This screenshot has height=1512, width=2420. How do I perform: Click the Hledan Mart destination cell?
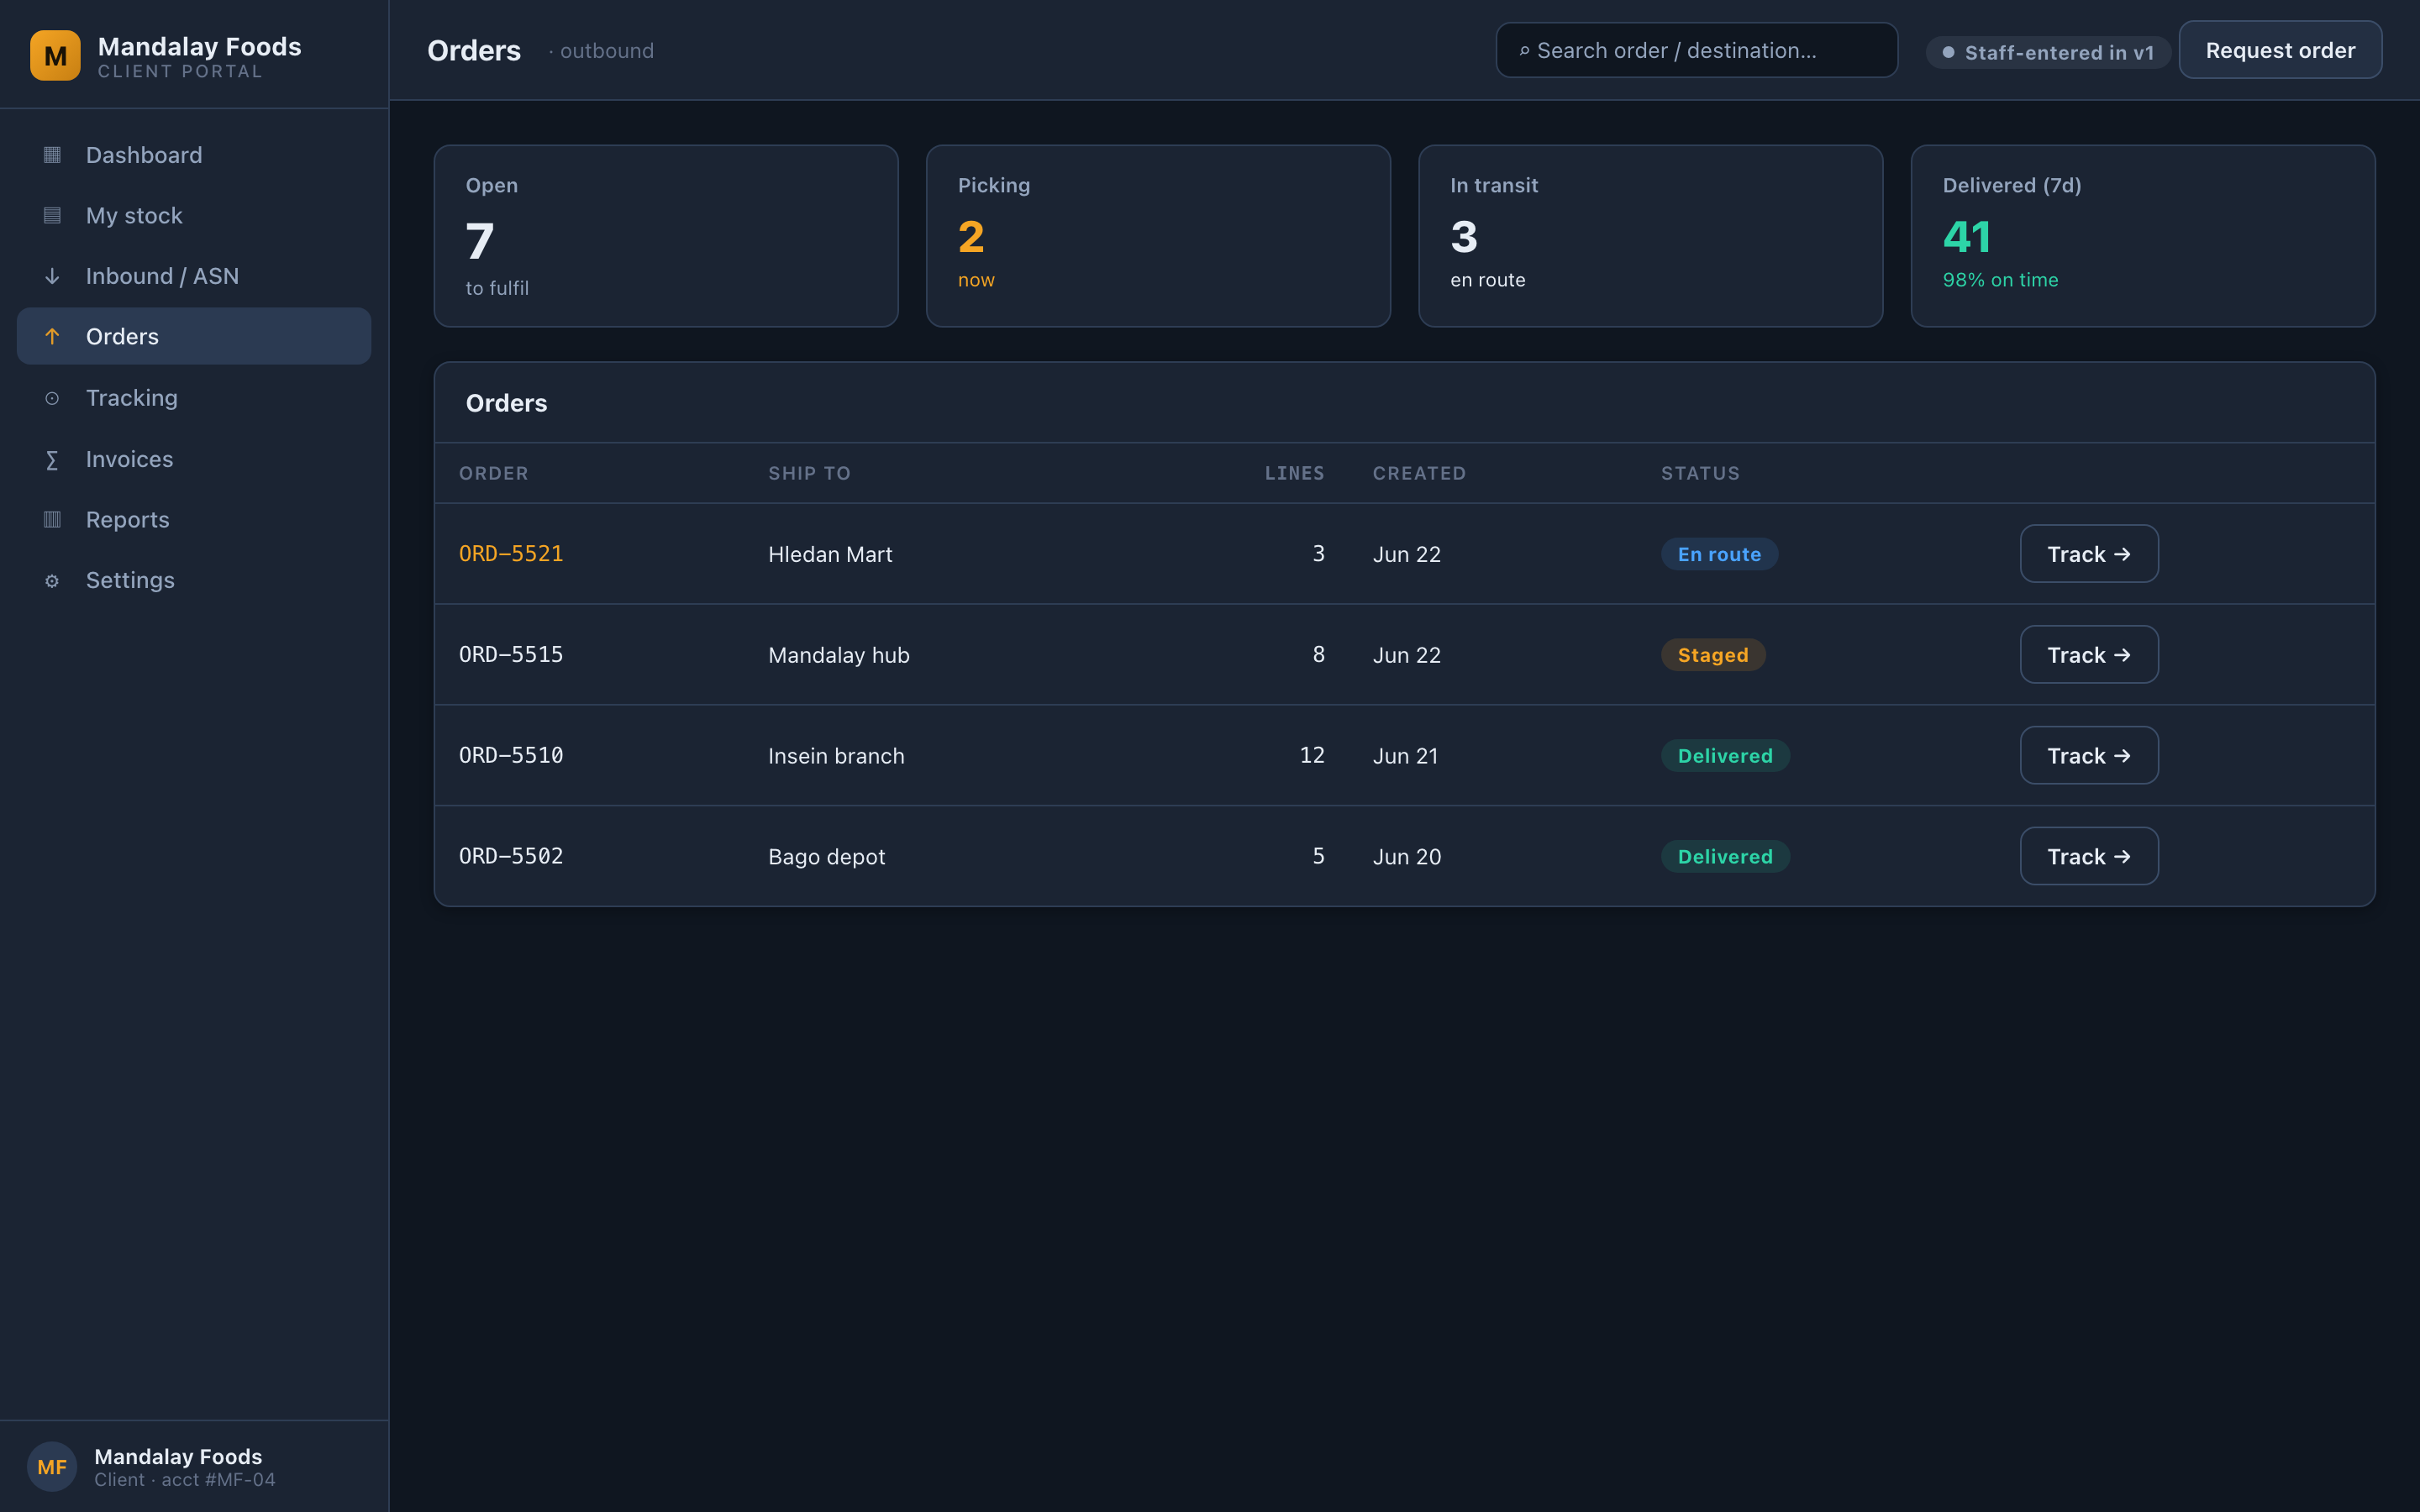[830, 555]
